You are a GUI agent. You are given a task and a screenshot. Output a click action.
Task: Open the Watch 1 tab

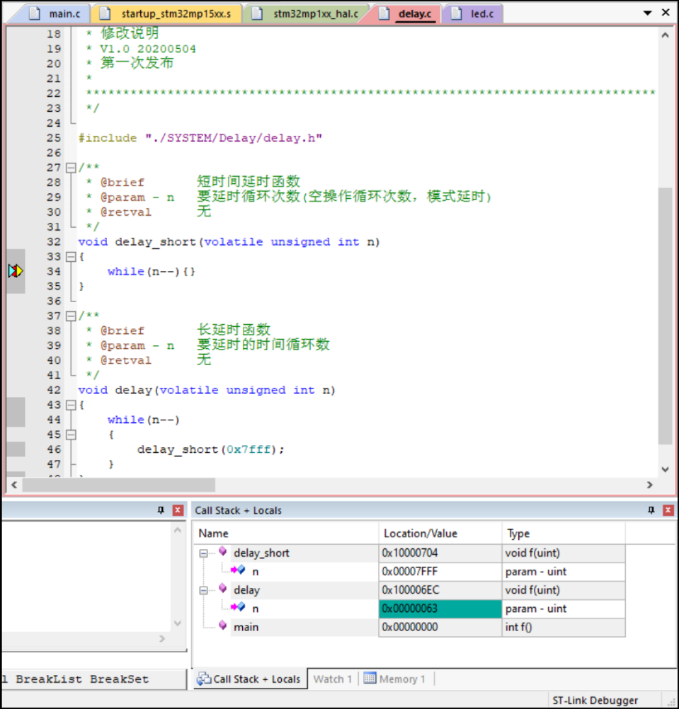coord(333,679)
